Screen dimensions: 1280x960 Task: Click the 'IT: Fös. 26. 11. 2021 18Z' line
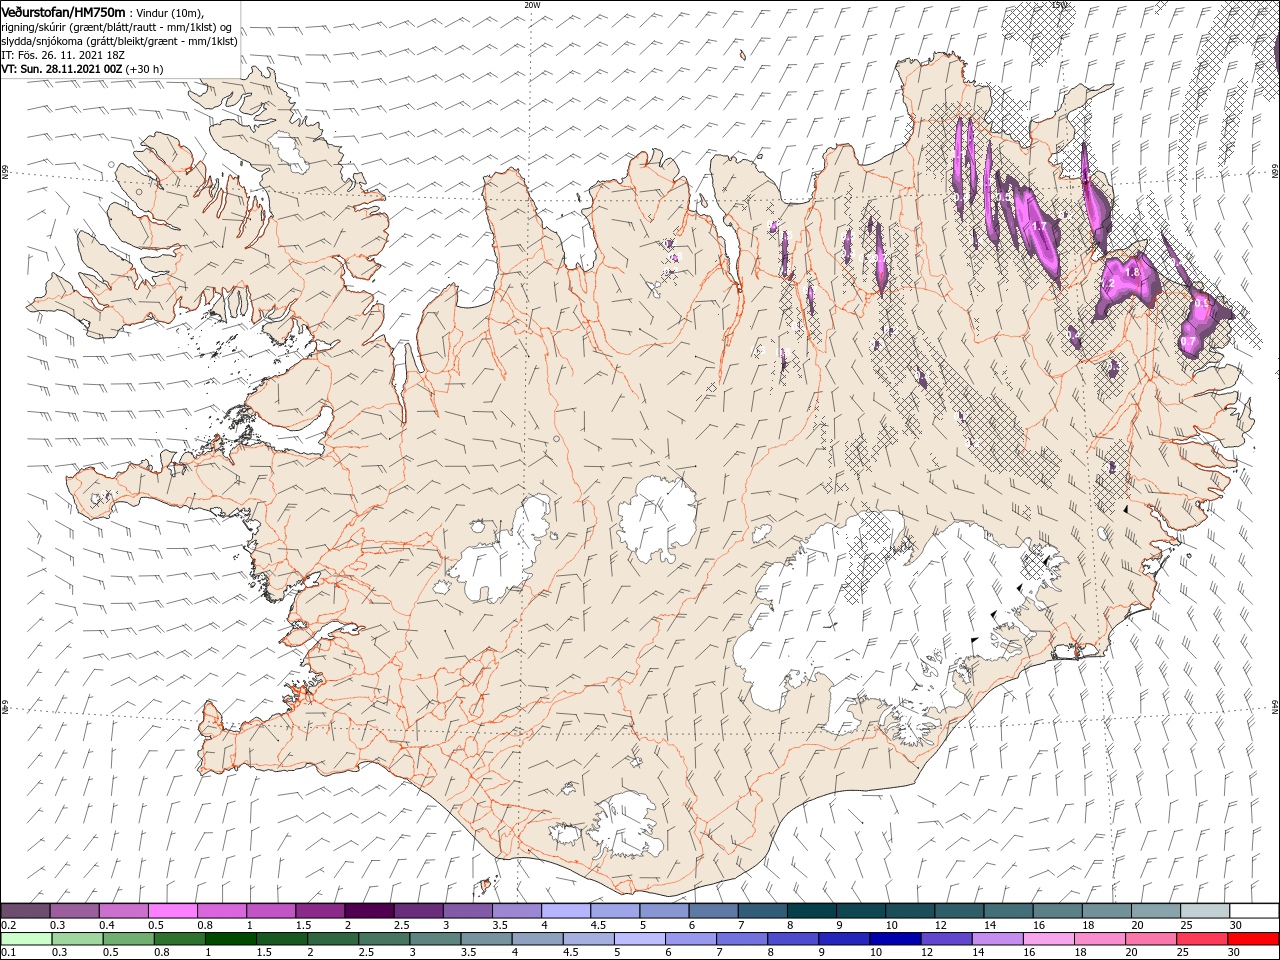(x=61, y=55)
